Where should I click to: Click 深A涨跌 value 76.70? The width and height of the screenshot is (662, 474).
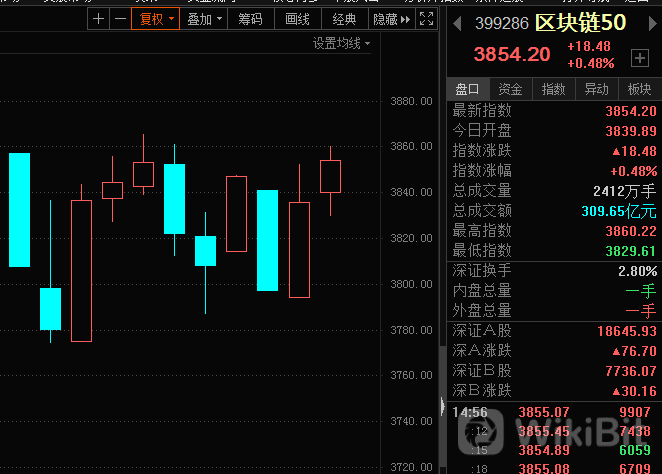635,351
